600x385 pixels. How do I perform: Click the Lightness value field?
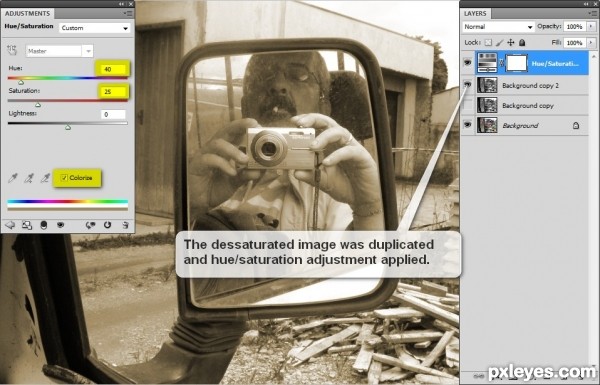[x=113, y=114]
